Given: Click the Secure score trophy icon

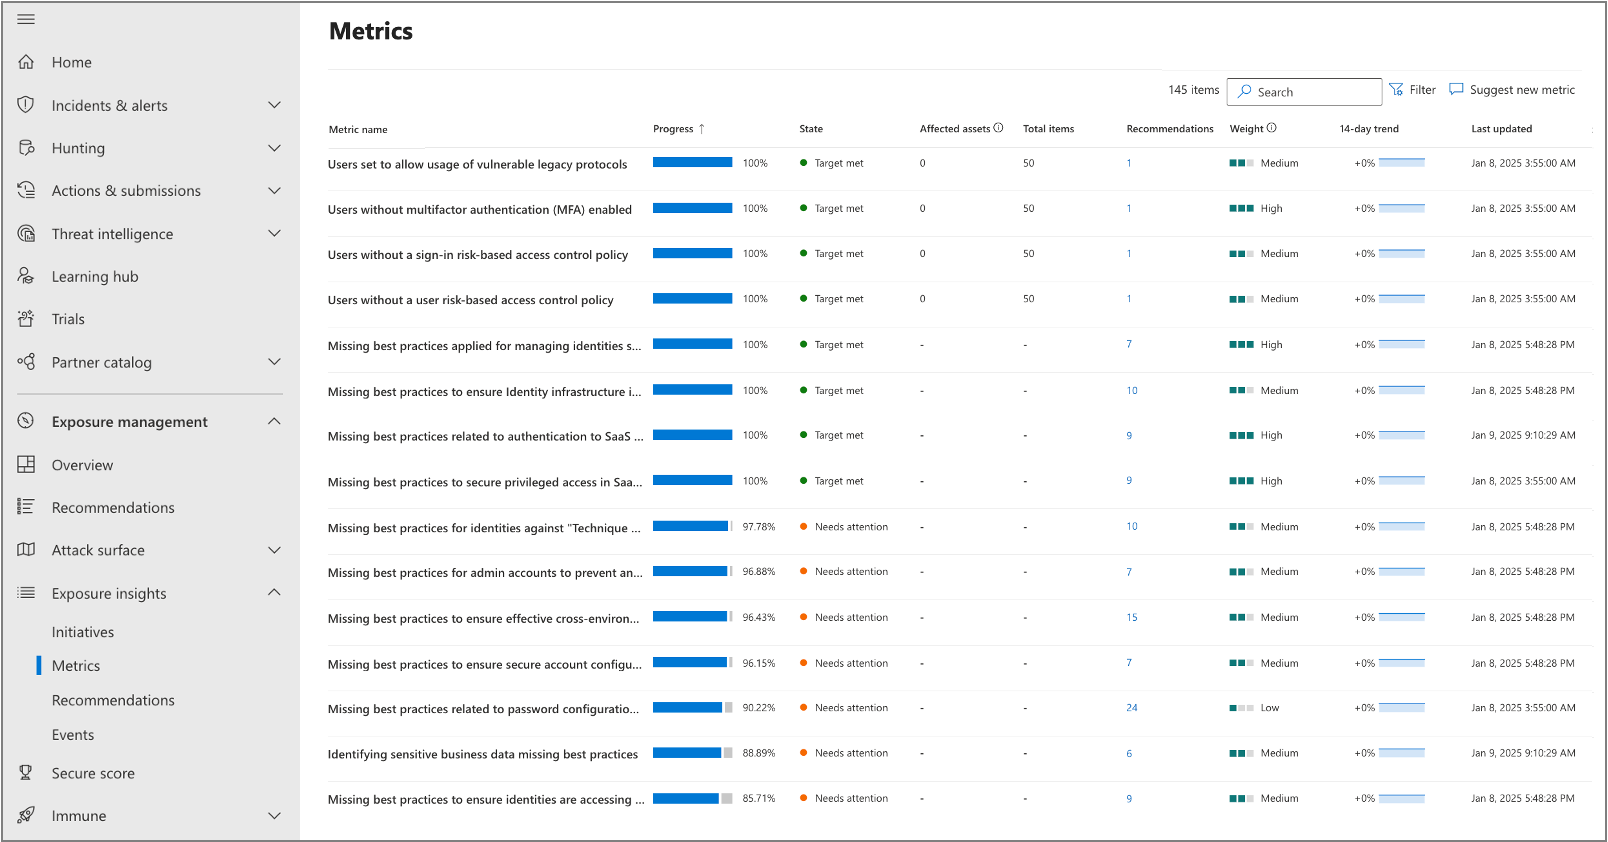Looking at the screenshot, I should 26,773.
